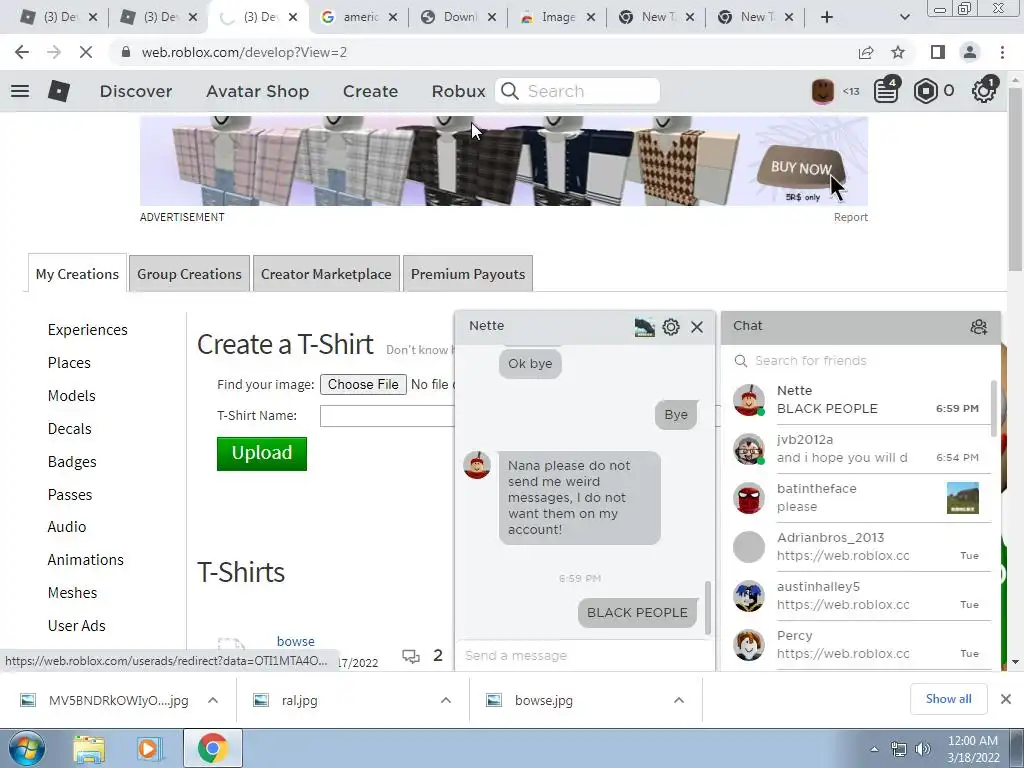Go back with the browser back arrow
The width and height of the screenshot is (1024, 768).
22,52
